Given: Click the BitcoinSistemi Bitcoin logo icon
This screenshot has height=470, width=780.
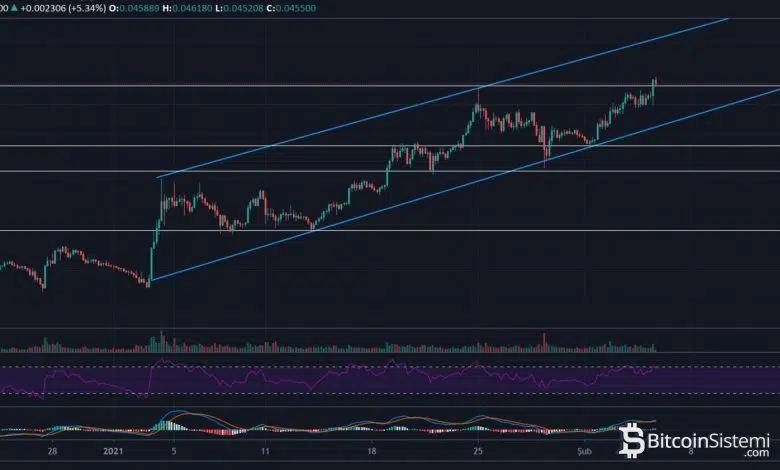Looking at the screenshot, I should tap(632, 439).
